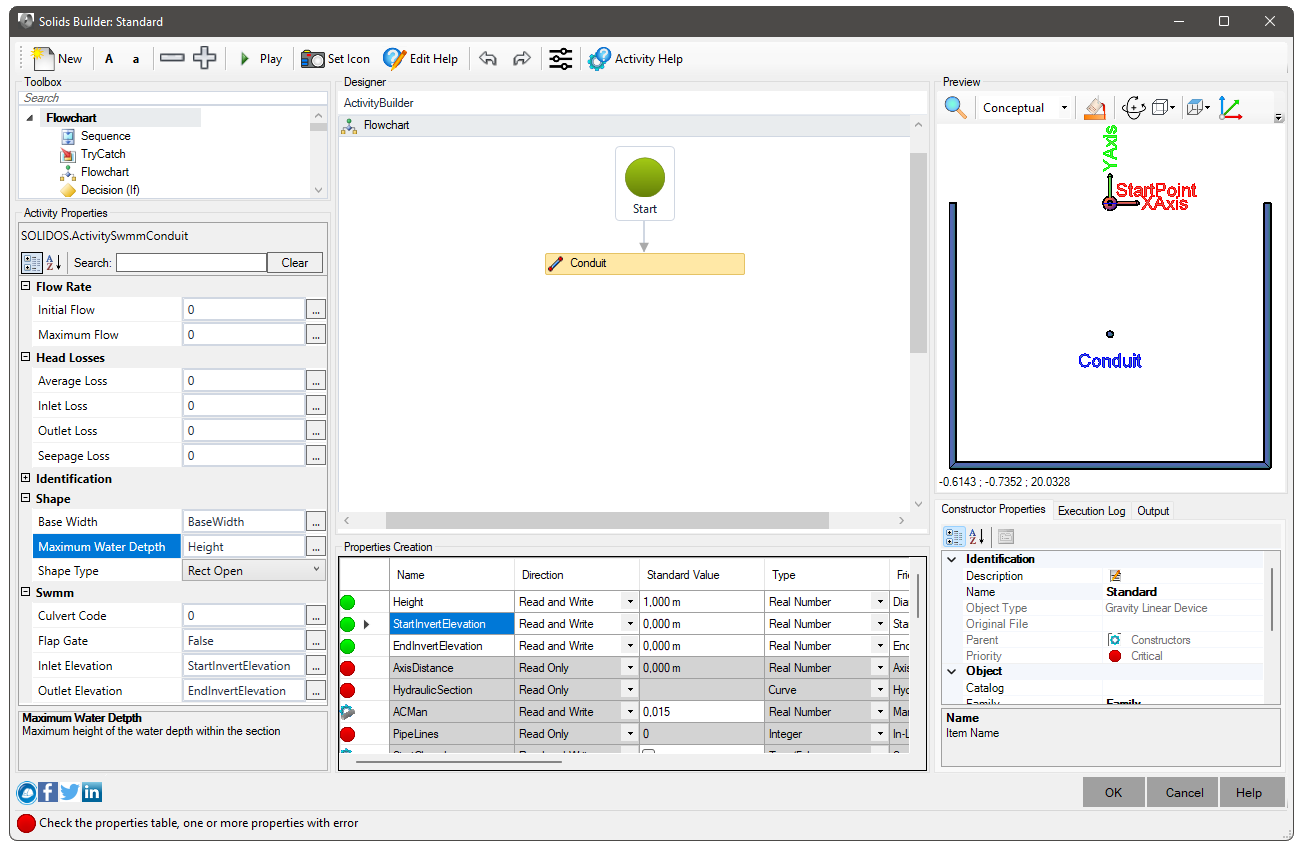Zoom the preview with the magnifier icon

coord(956,107)
